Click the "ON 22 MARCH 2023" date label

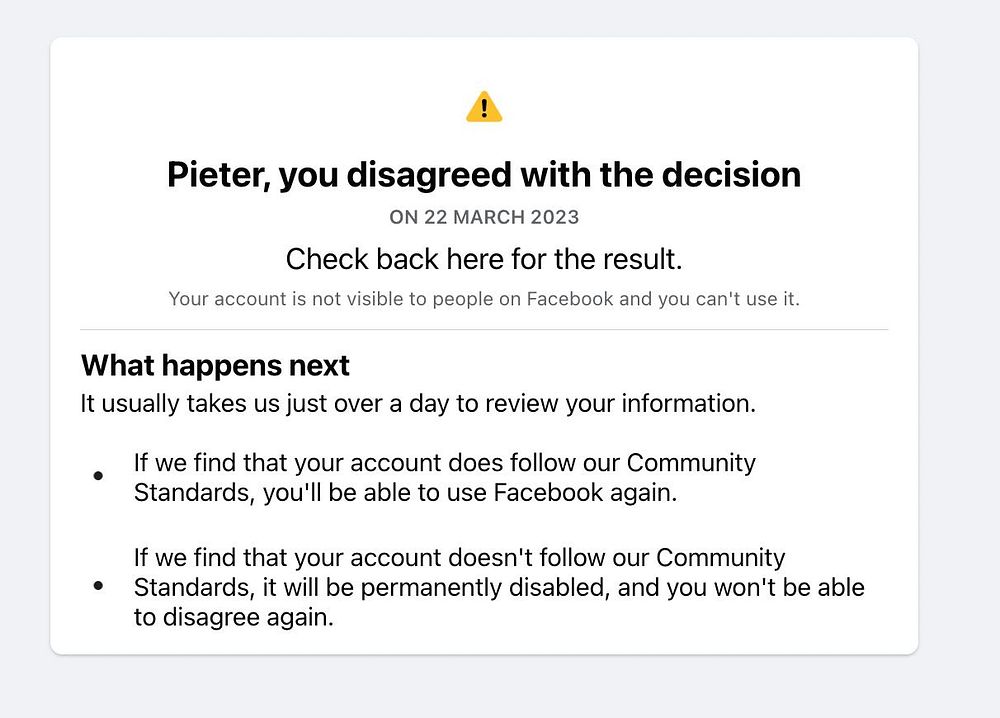click(484, 217)
